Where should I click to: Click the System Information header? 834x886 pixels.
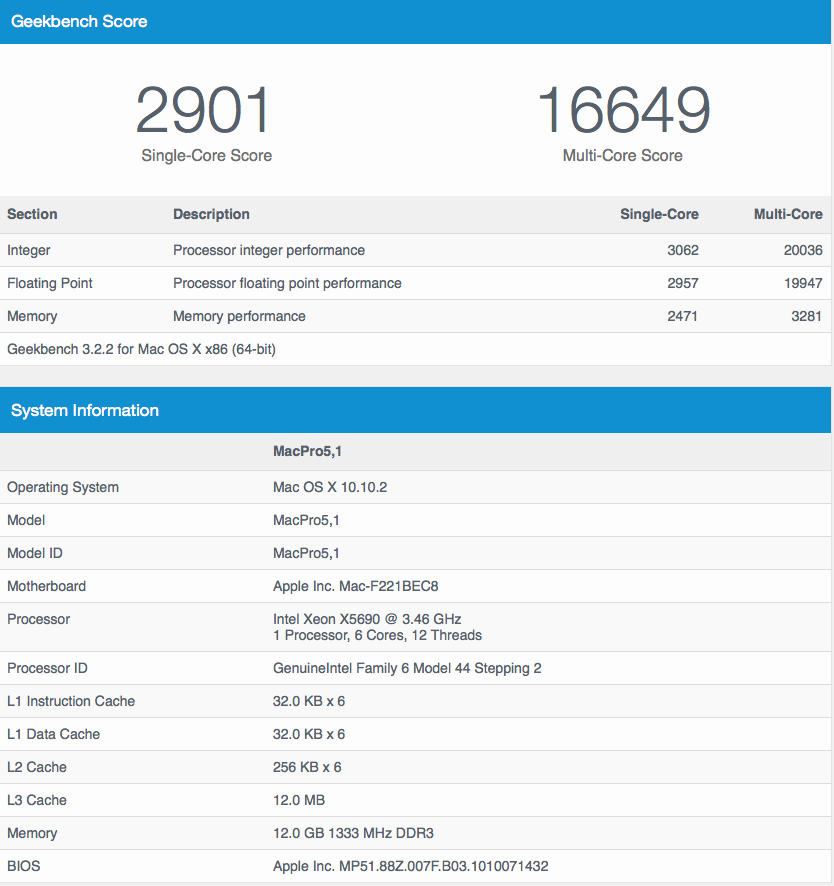85,410
